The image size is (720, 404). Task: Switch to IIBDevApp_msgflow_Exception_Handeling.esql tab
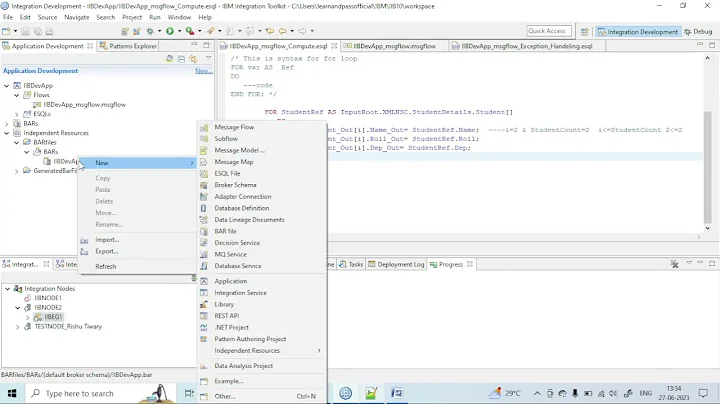point(527,46)
